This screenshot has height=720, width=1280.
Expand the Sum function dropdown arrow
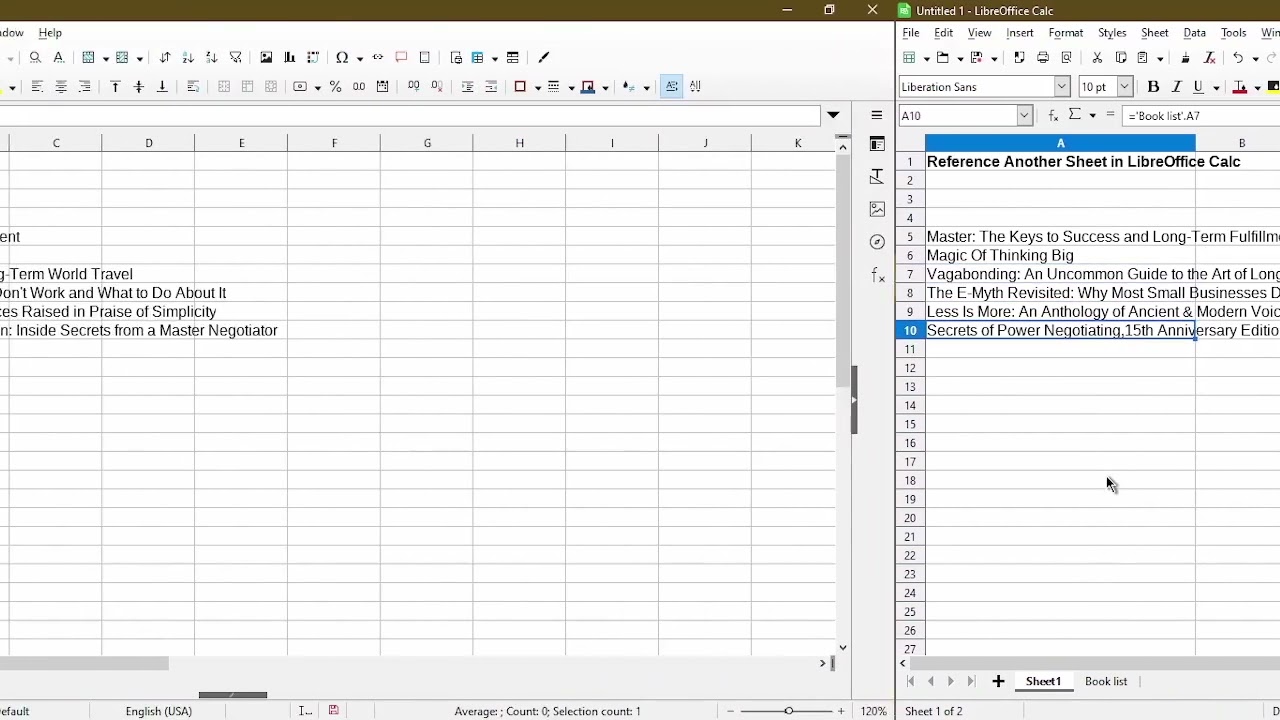pyautogui.click(x=1092, y=116)
